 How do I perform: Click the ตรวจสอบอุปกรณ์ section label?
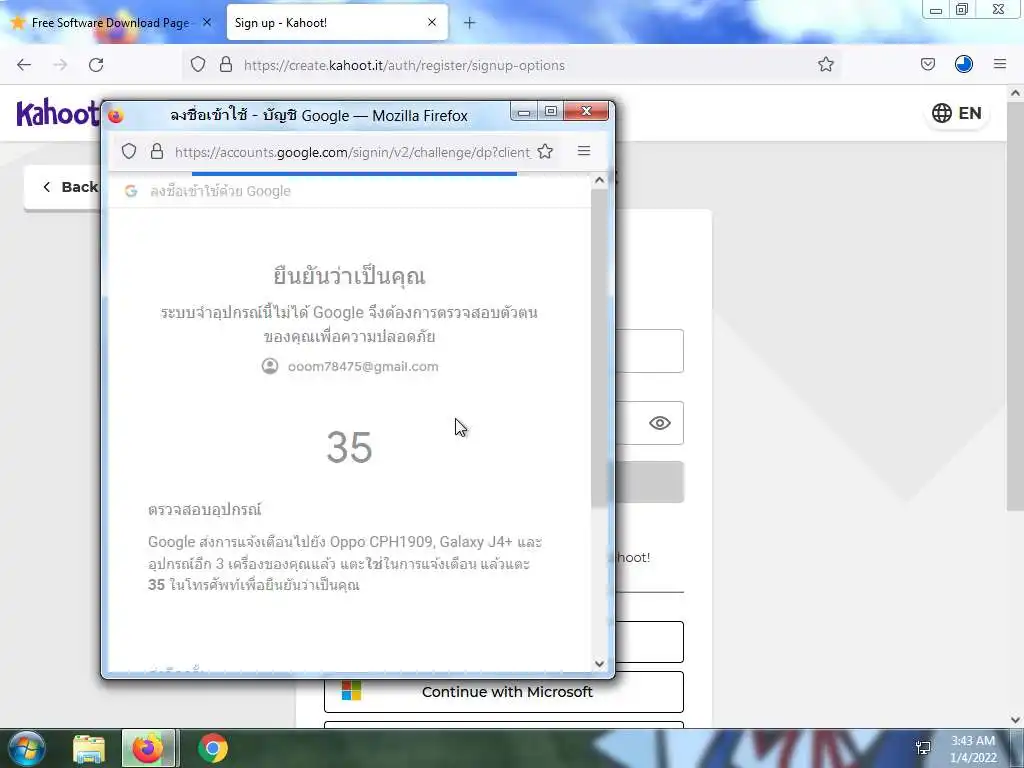[x=204, y=509]
